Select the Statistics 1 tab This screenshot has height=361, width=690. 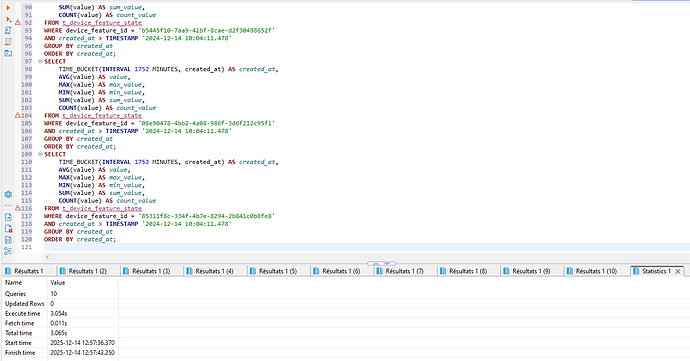click(x=656, y=271)
